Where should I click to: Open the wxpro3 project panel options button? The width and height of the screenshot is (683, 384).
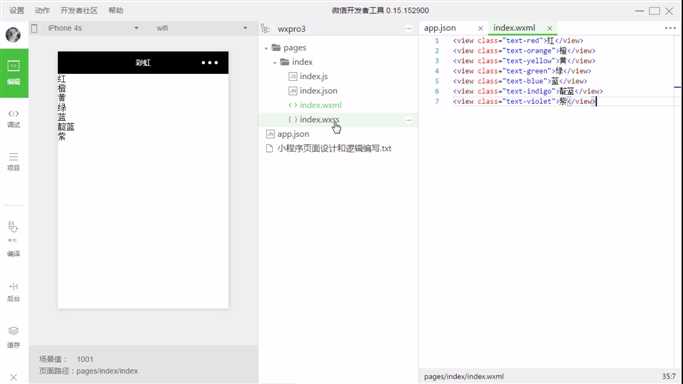coord(408,29)
